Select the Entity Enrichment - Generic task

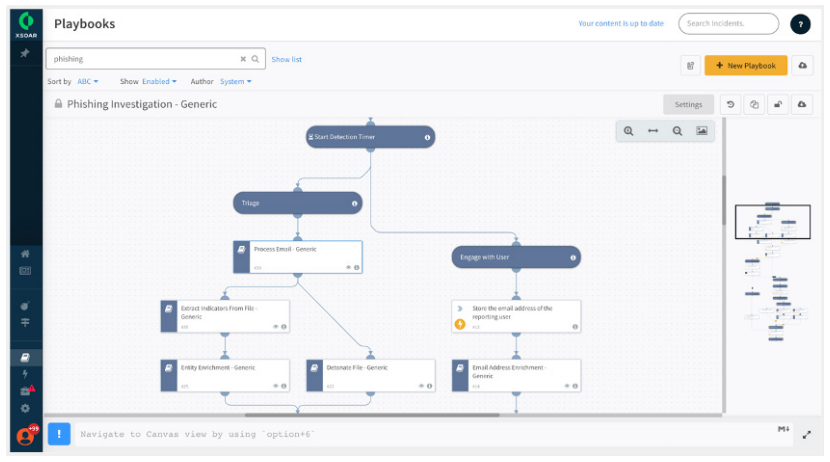click(225, 376)
